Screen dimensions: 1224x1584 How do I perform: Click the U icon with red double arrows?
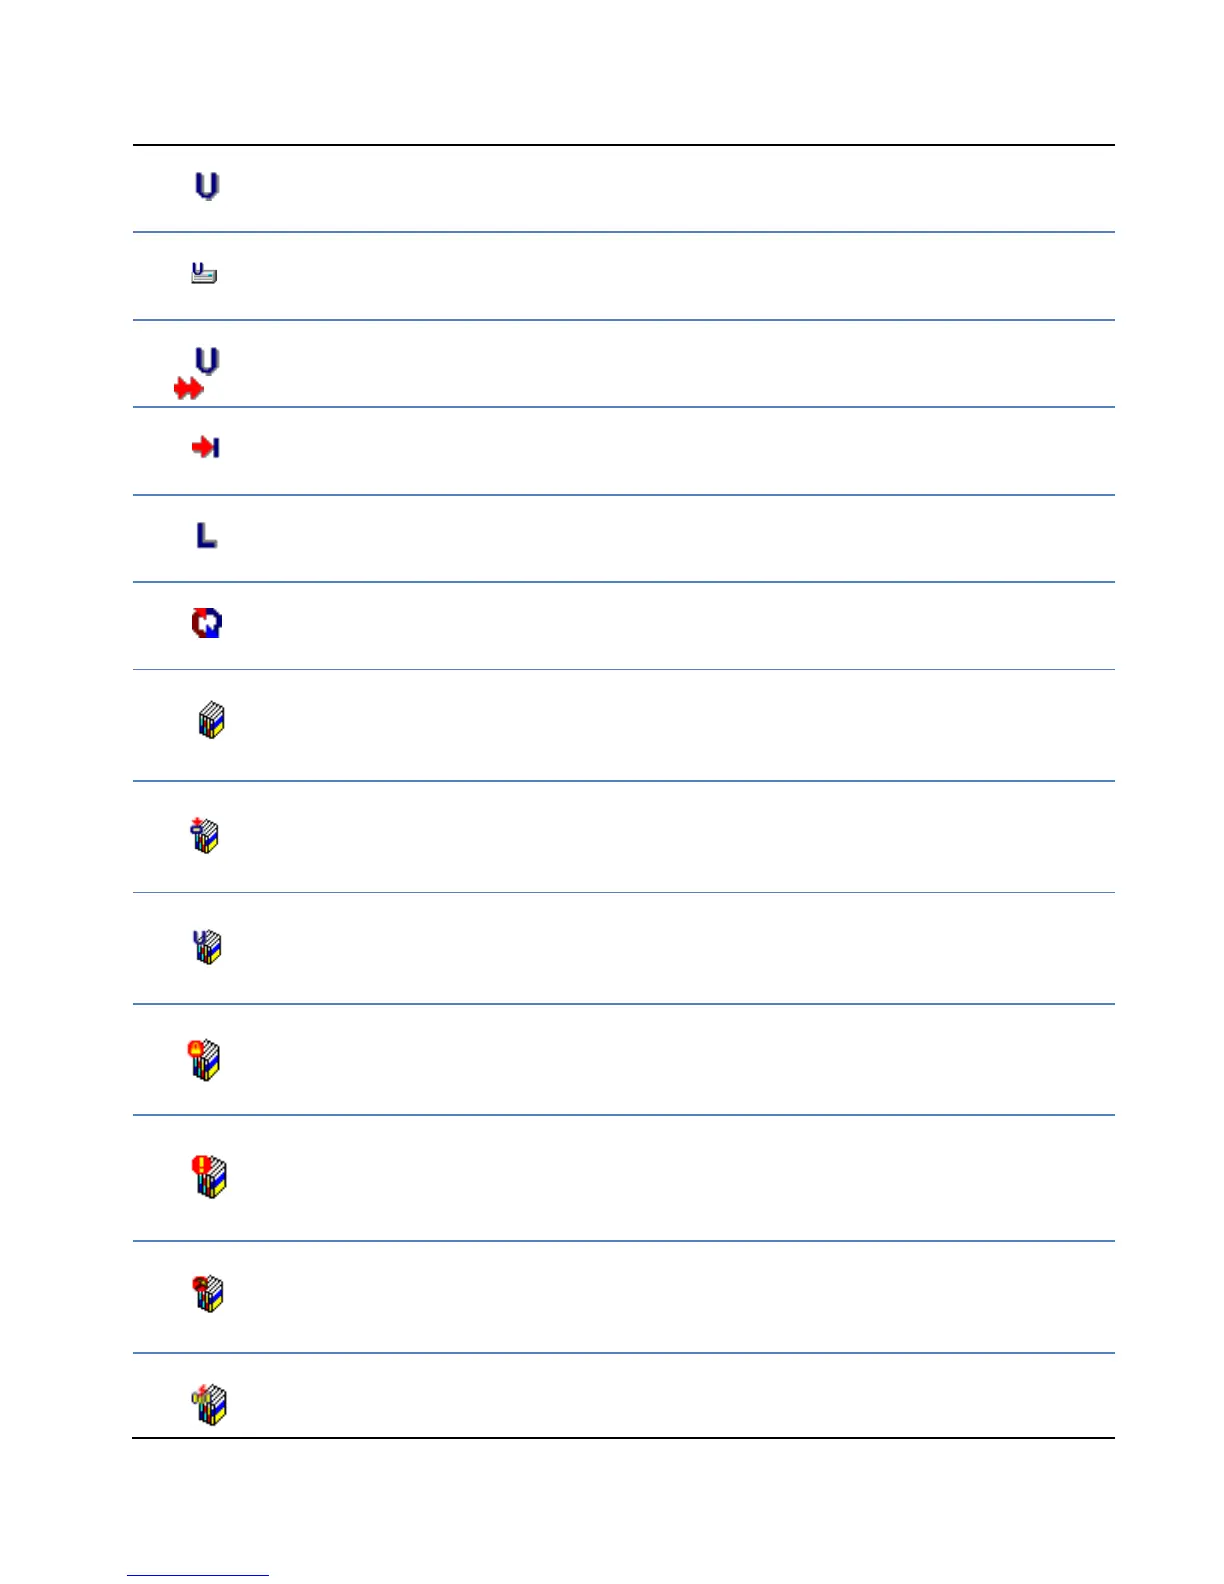tap(207, 361)
